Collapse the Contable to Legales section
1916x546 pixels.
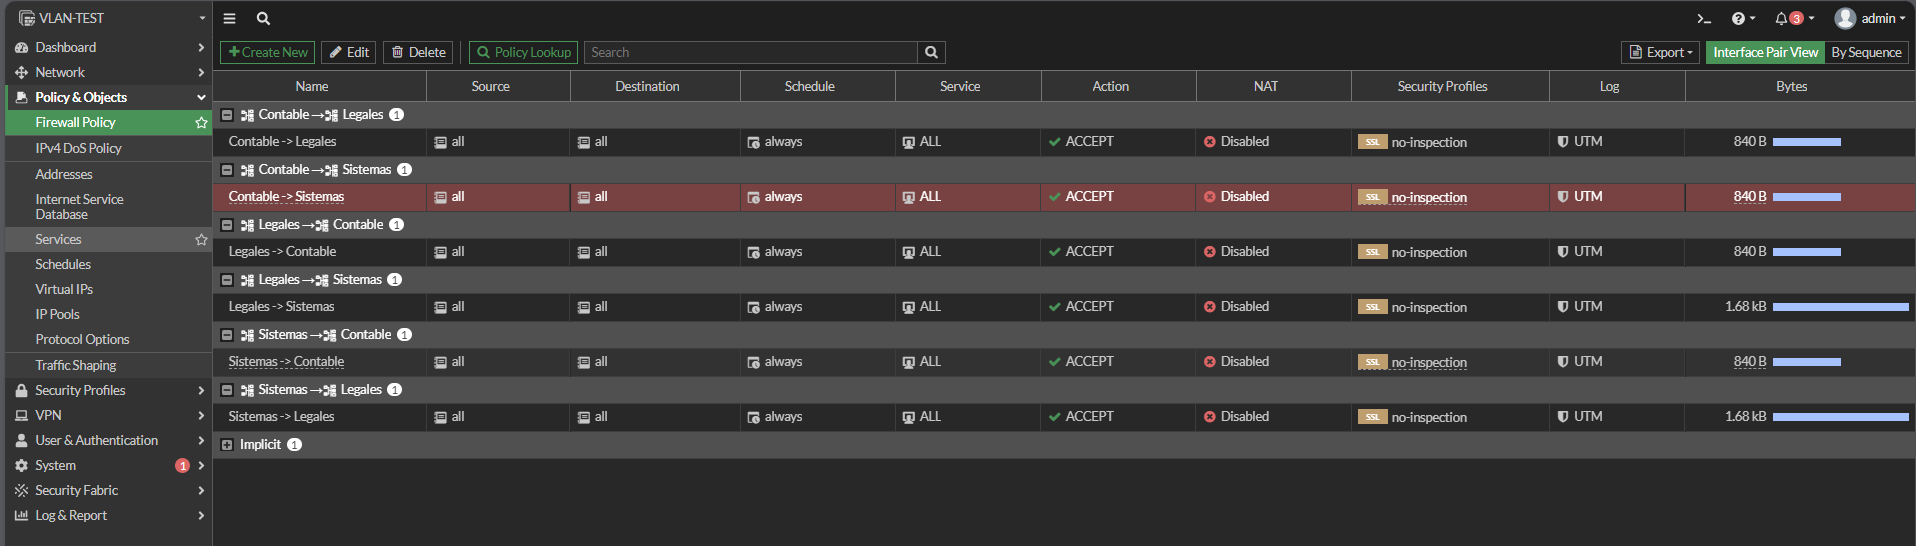227,115
